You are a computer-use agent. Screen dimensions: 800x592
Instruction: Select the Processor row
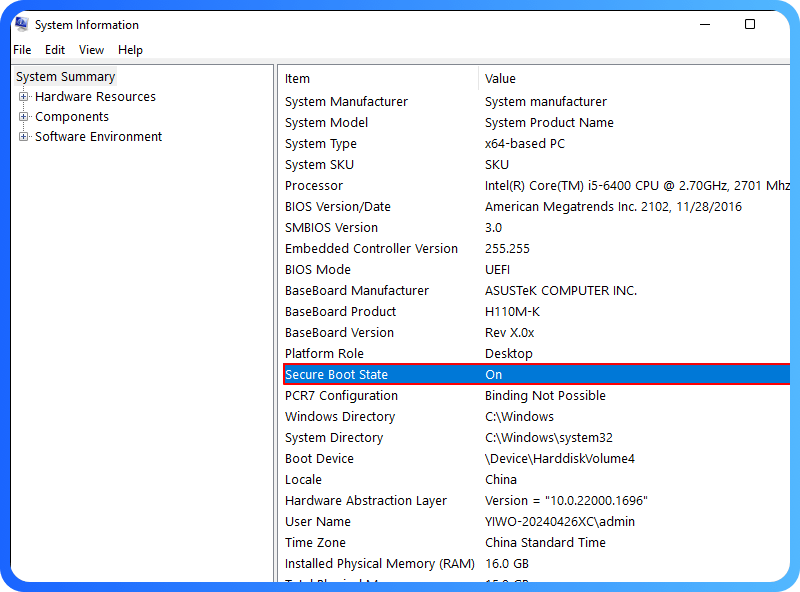tap(536, 185)
